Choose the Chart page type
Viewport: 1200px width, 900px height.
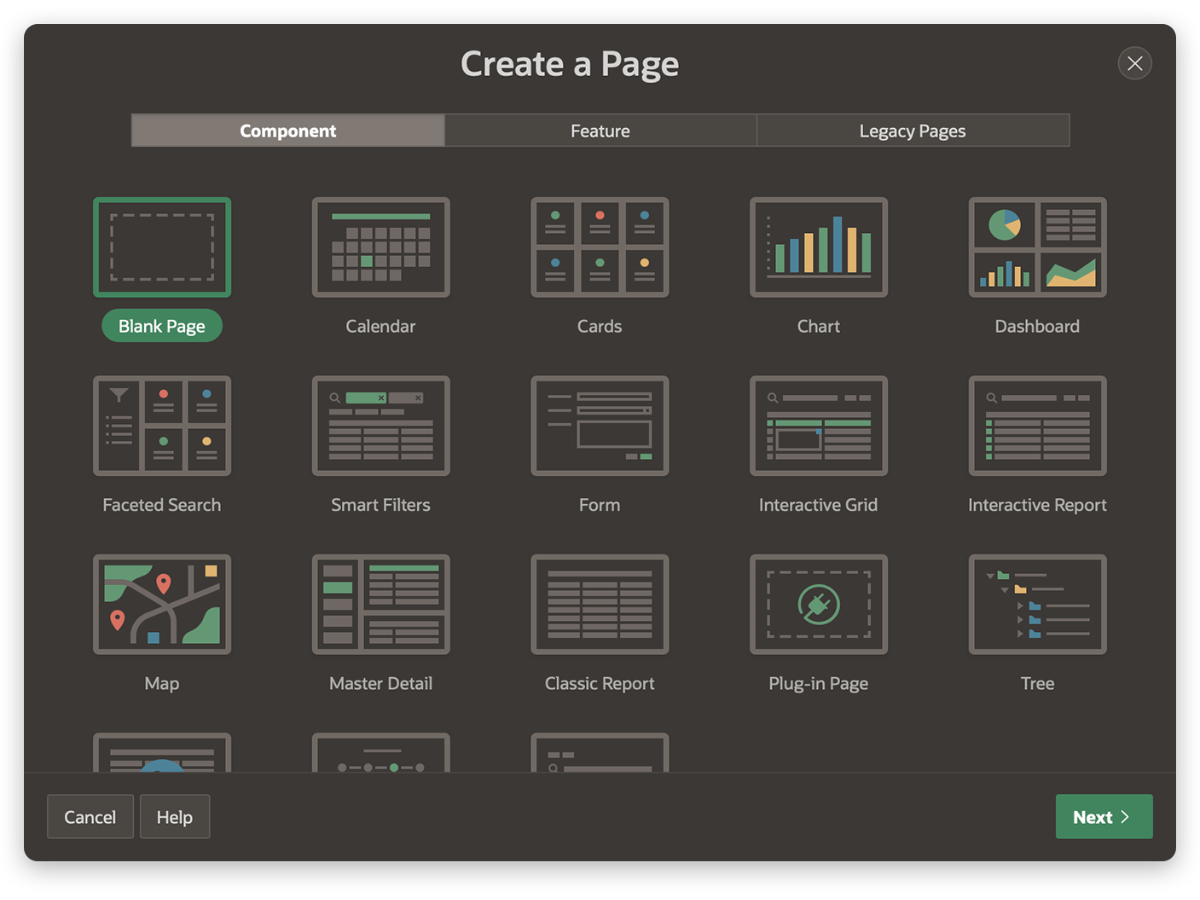click(x=818, y=247)
